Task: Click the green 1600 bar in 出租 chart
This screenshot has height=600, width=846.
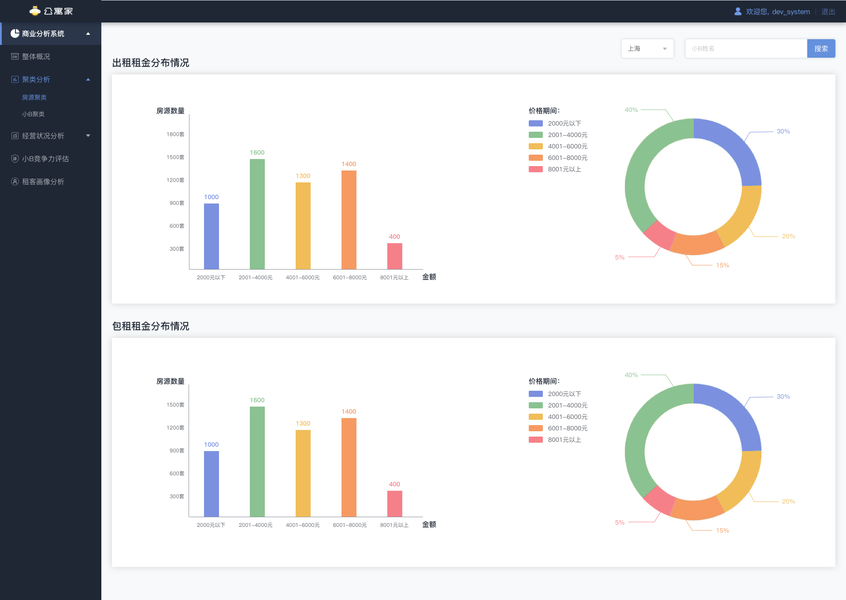Action: coord(257,214)
